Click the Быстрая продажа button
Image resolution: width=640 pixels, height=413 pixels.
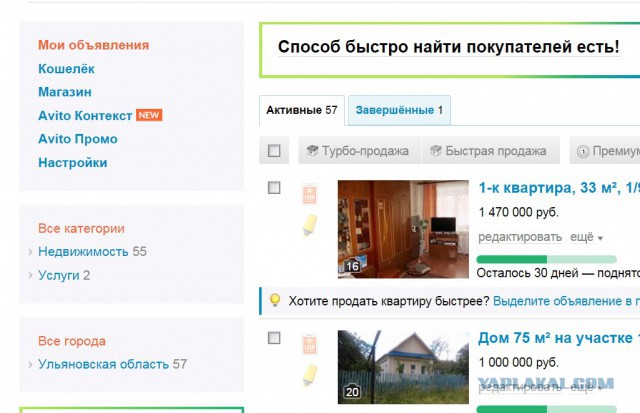pos(490,151)
